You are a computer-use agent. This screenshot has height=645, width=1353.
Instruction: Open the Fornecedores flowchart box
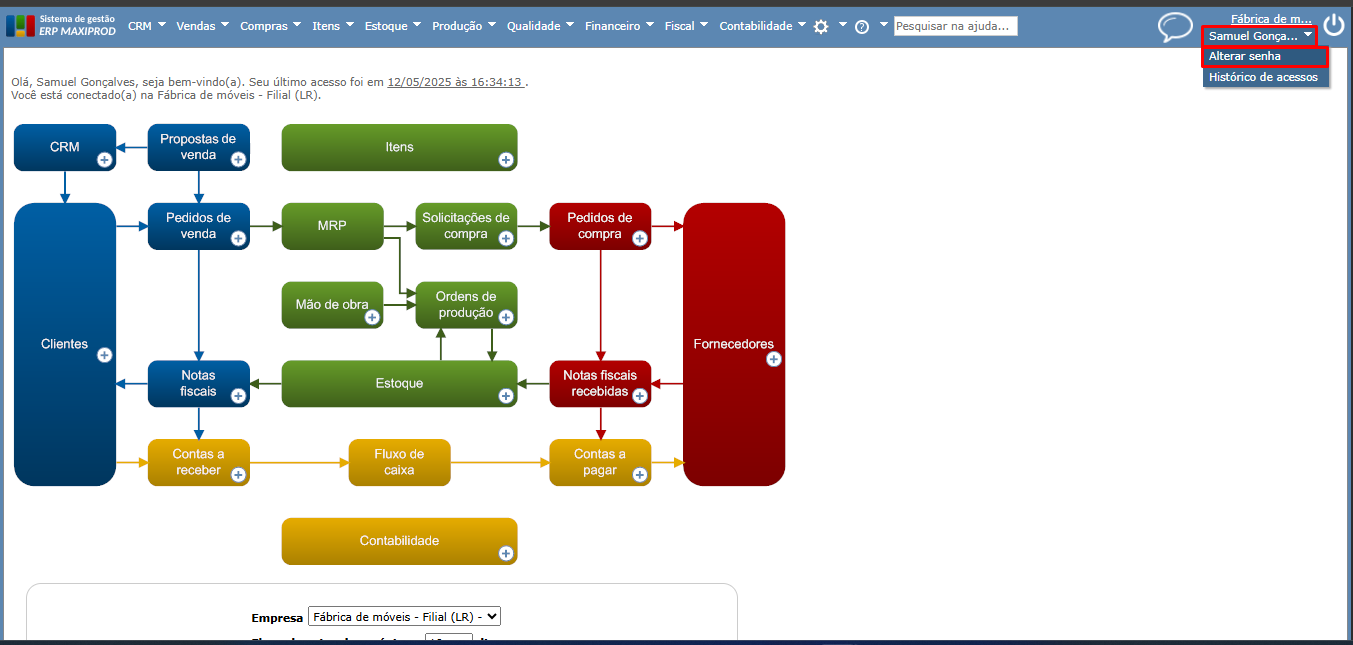pos(733,344)
